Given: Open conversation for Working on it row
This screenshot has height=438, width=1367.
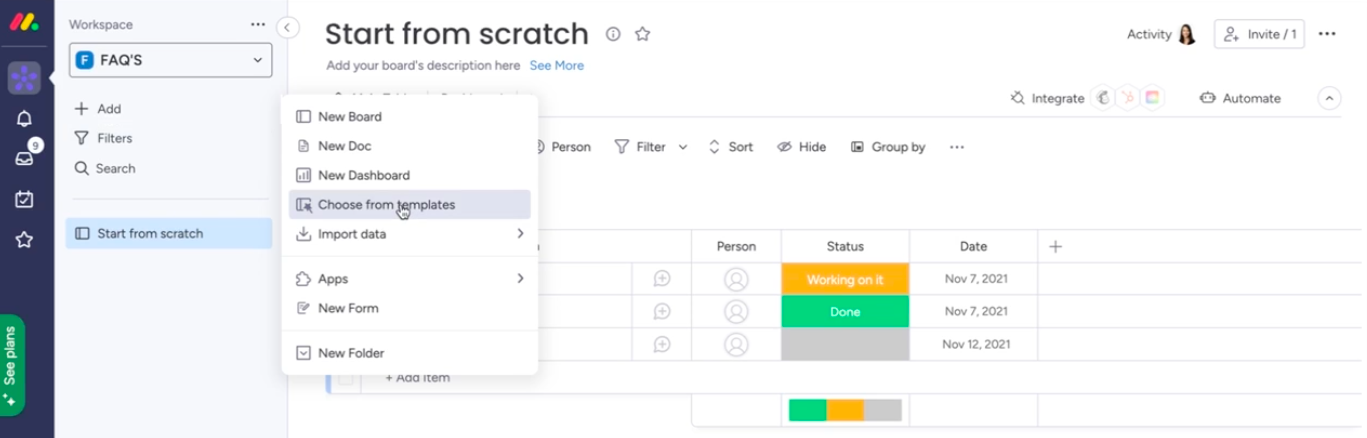Looking at the screenshot, I should pyautogui.click(x=661, y=279).
